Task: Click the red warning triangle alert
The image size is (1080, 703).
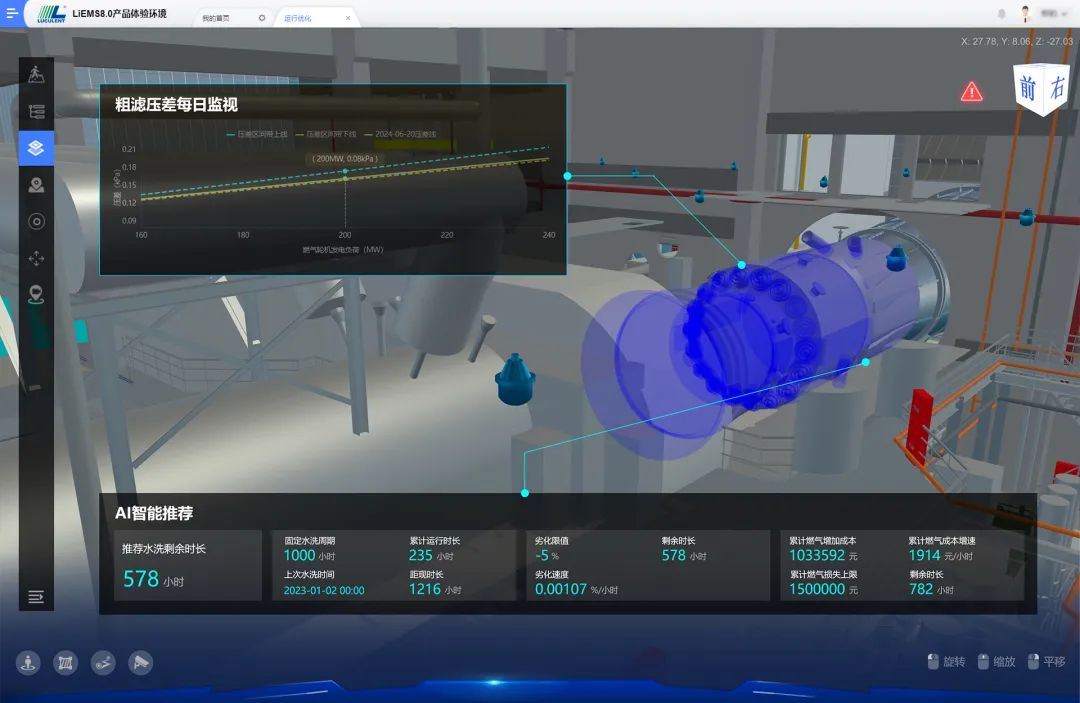Action: tap(971, 92)
